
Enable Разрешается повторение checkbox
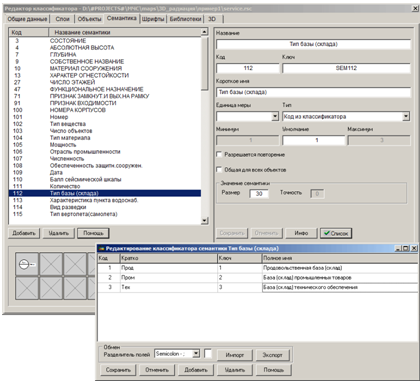tap(219, 155)
